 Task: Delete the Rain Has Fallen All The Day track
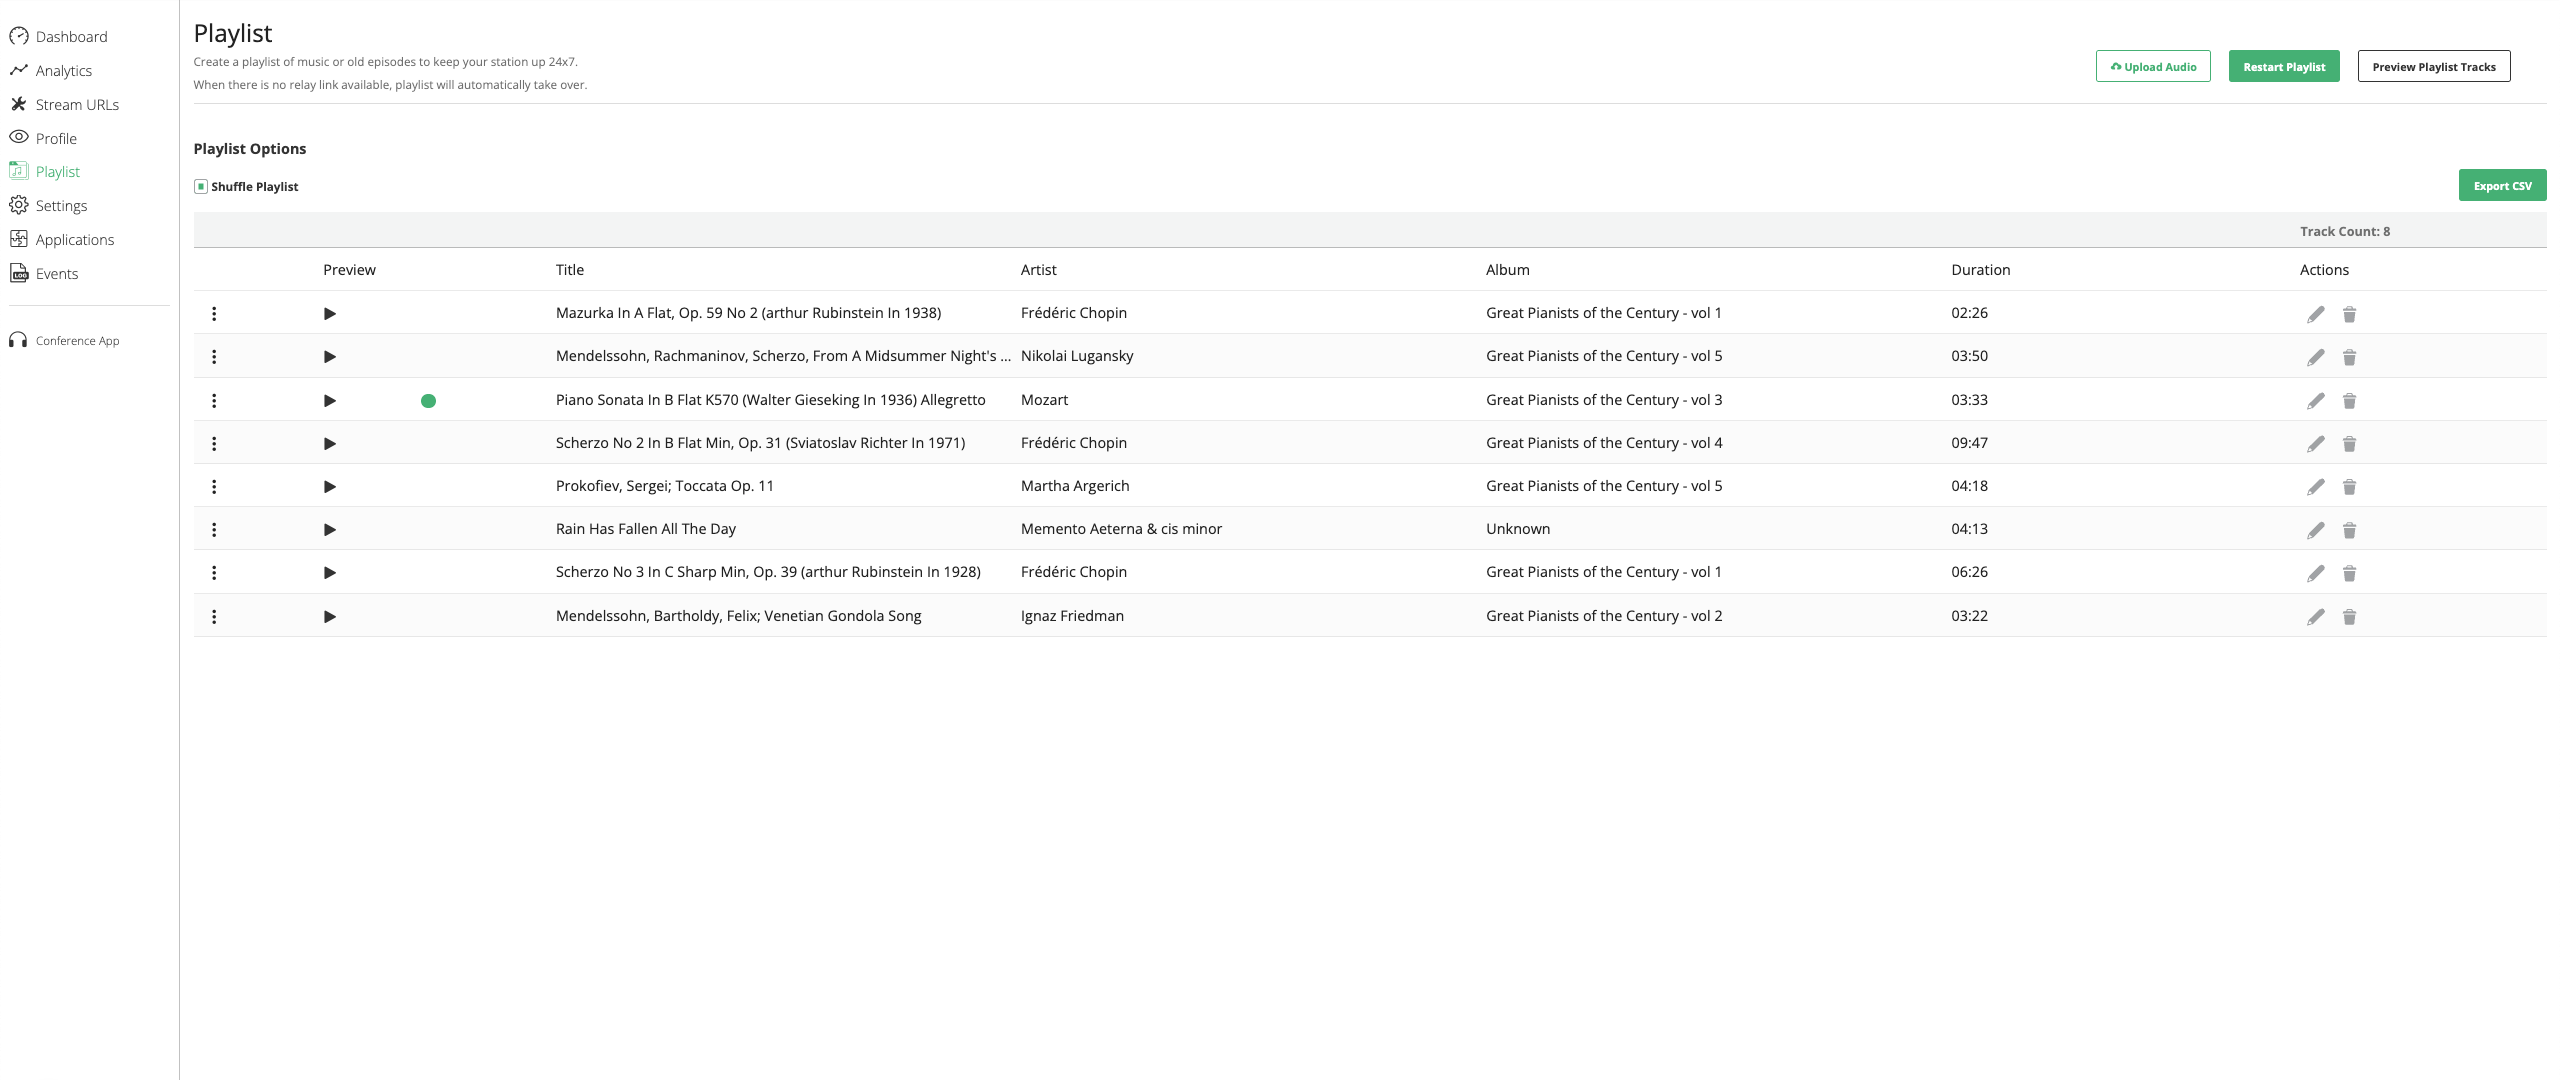2349,530
